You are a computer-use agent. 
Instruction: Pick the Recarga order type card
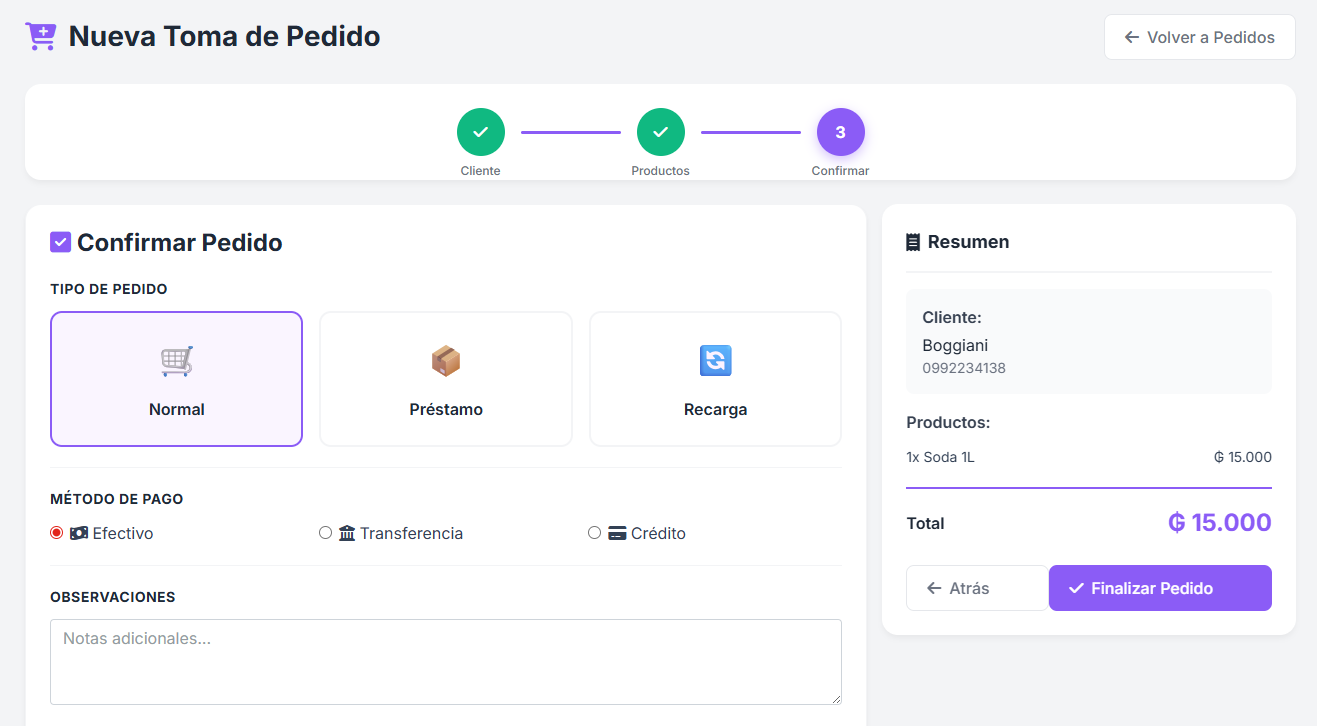point(716,379)
